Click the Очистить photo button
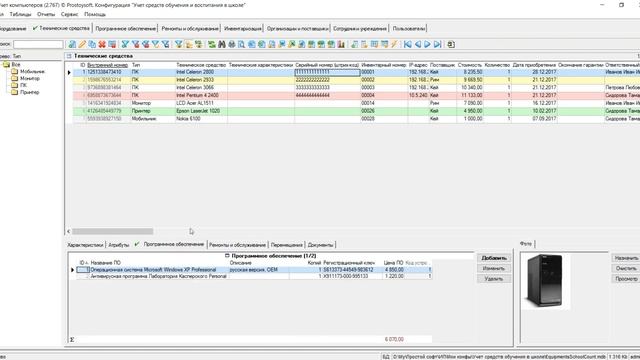 626,269
